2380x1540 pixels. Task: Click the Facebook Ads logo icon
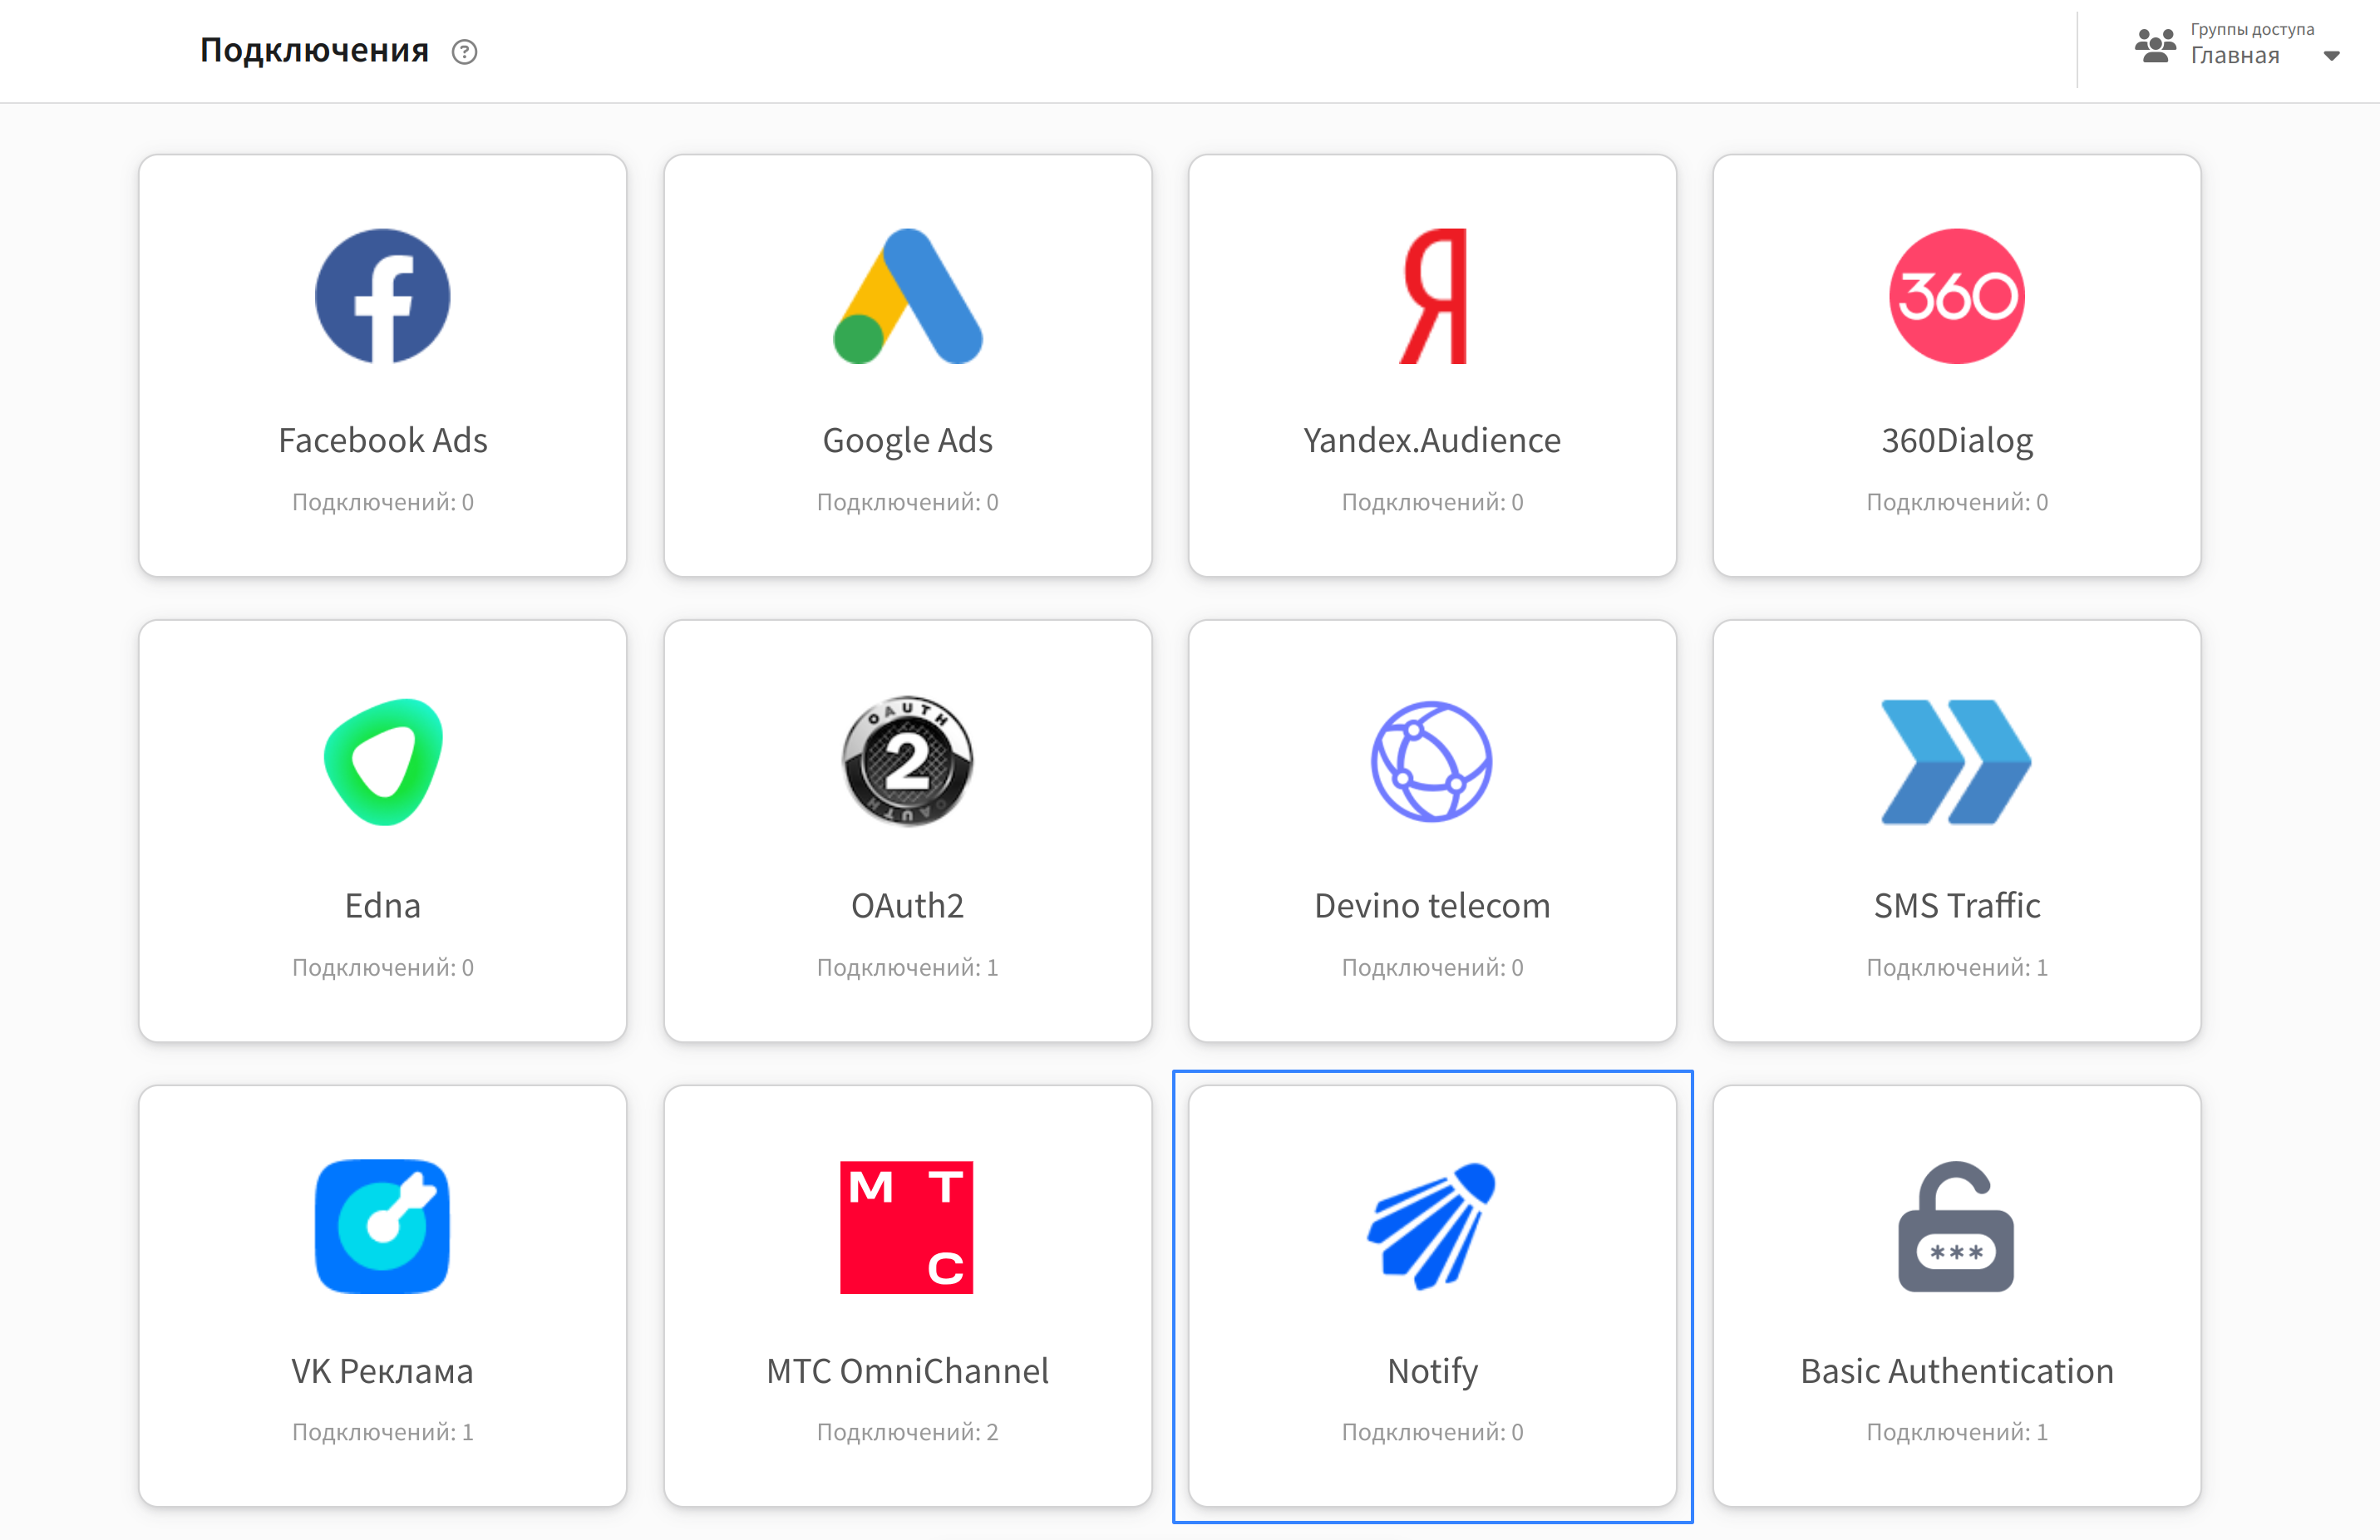382,296
